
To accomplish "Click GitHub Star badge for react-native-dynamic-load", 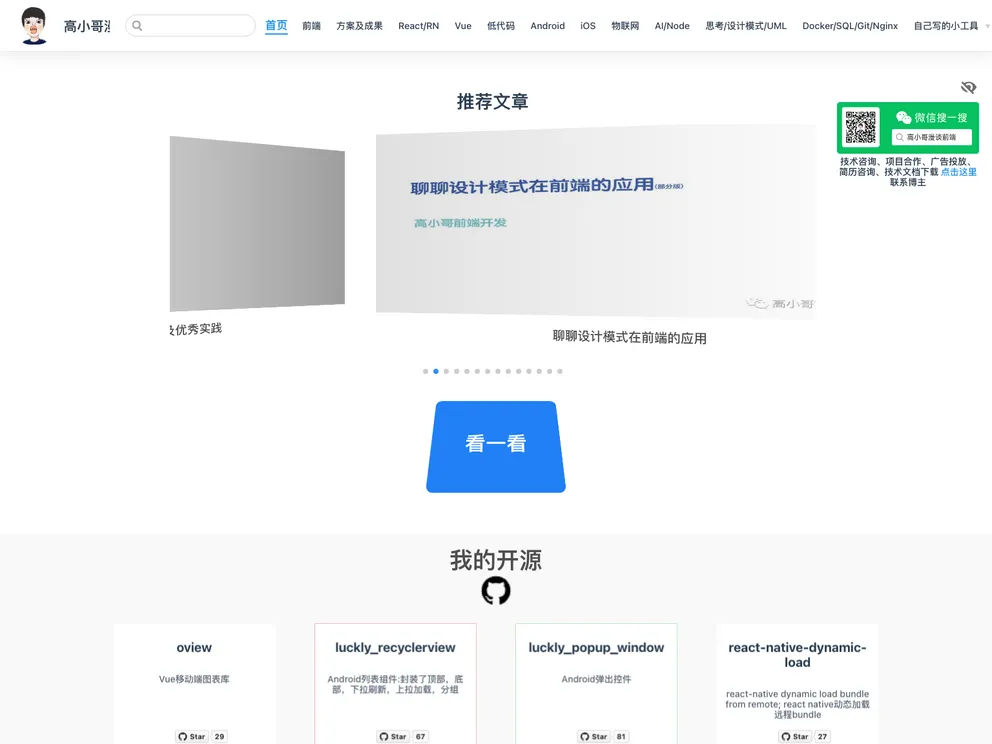I will point(795,737).
